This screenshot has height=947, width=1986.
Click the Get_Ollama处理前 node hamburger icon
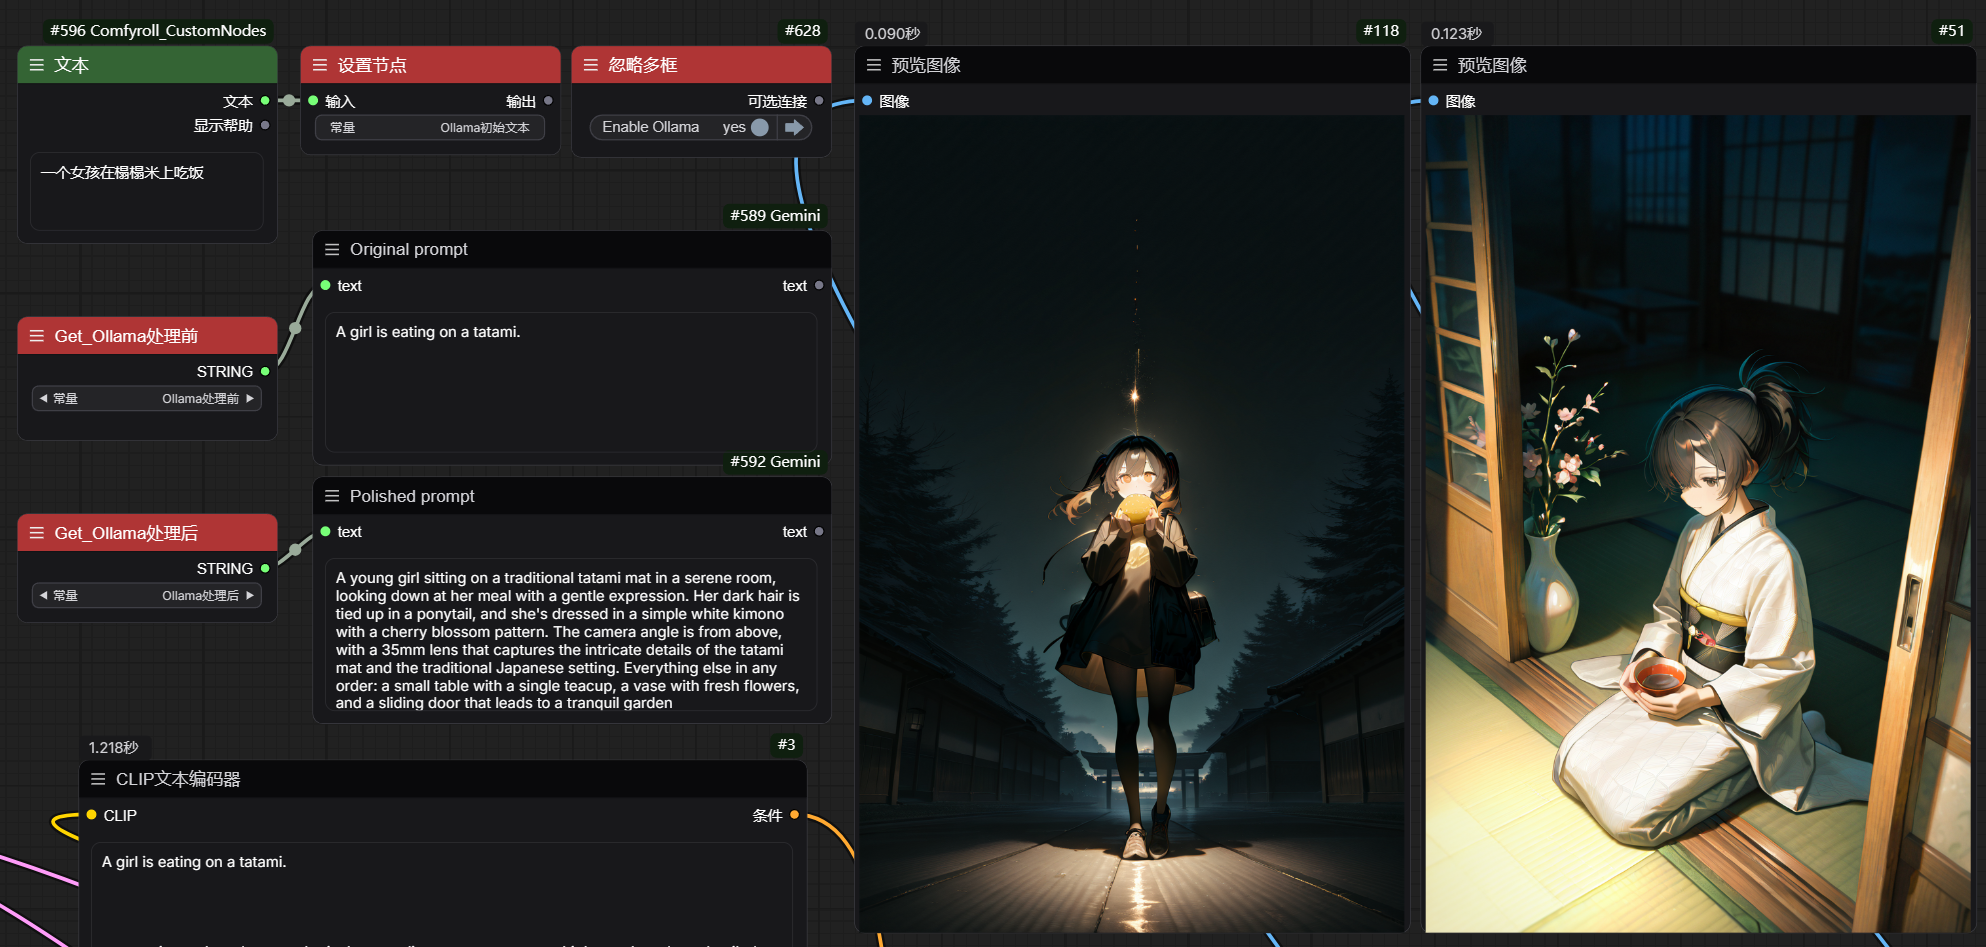[37, 336]
